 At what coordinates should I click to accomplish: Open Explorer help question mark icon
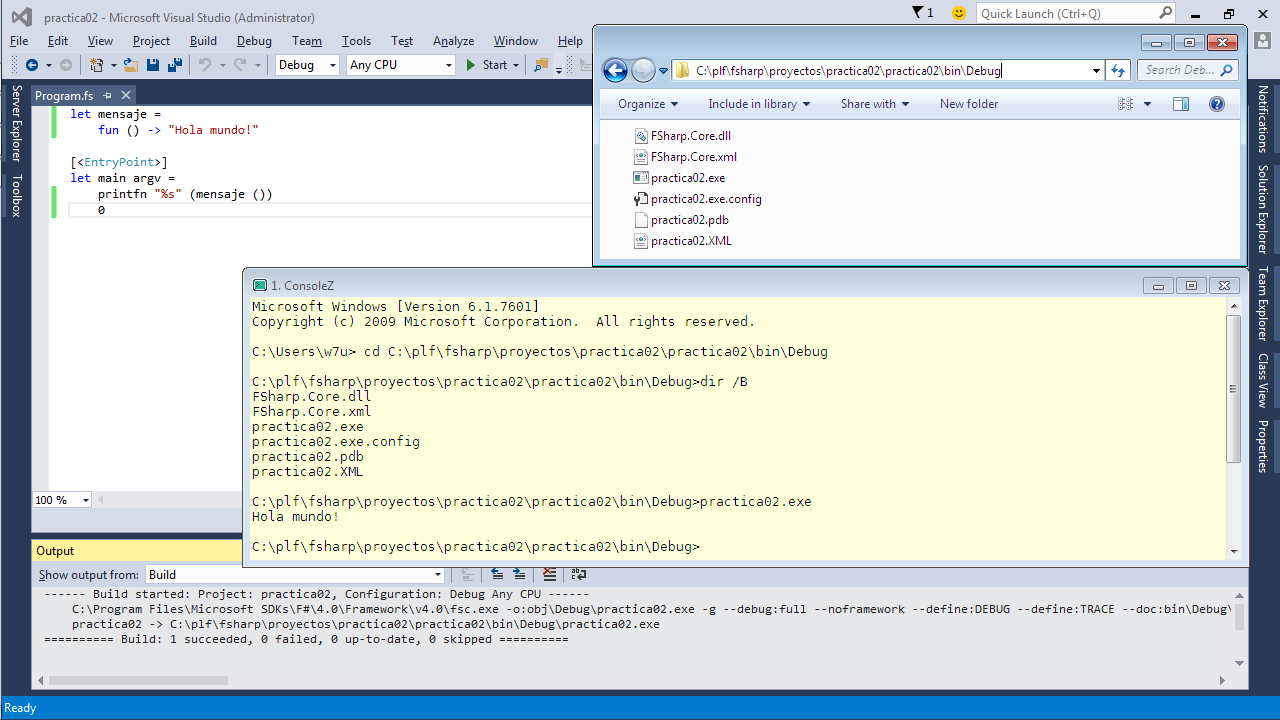point(1216,104)
